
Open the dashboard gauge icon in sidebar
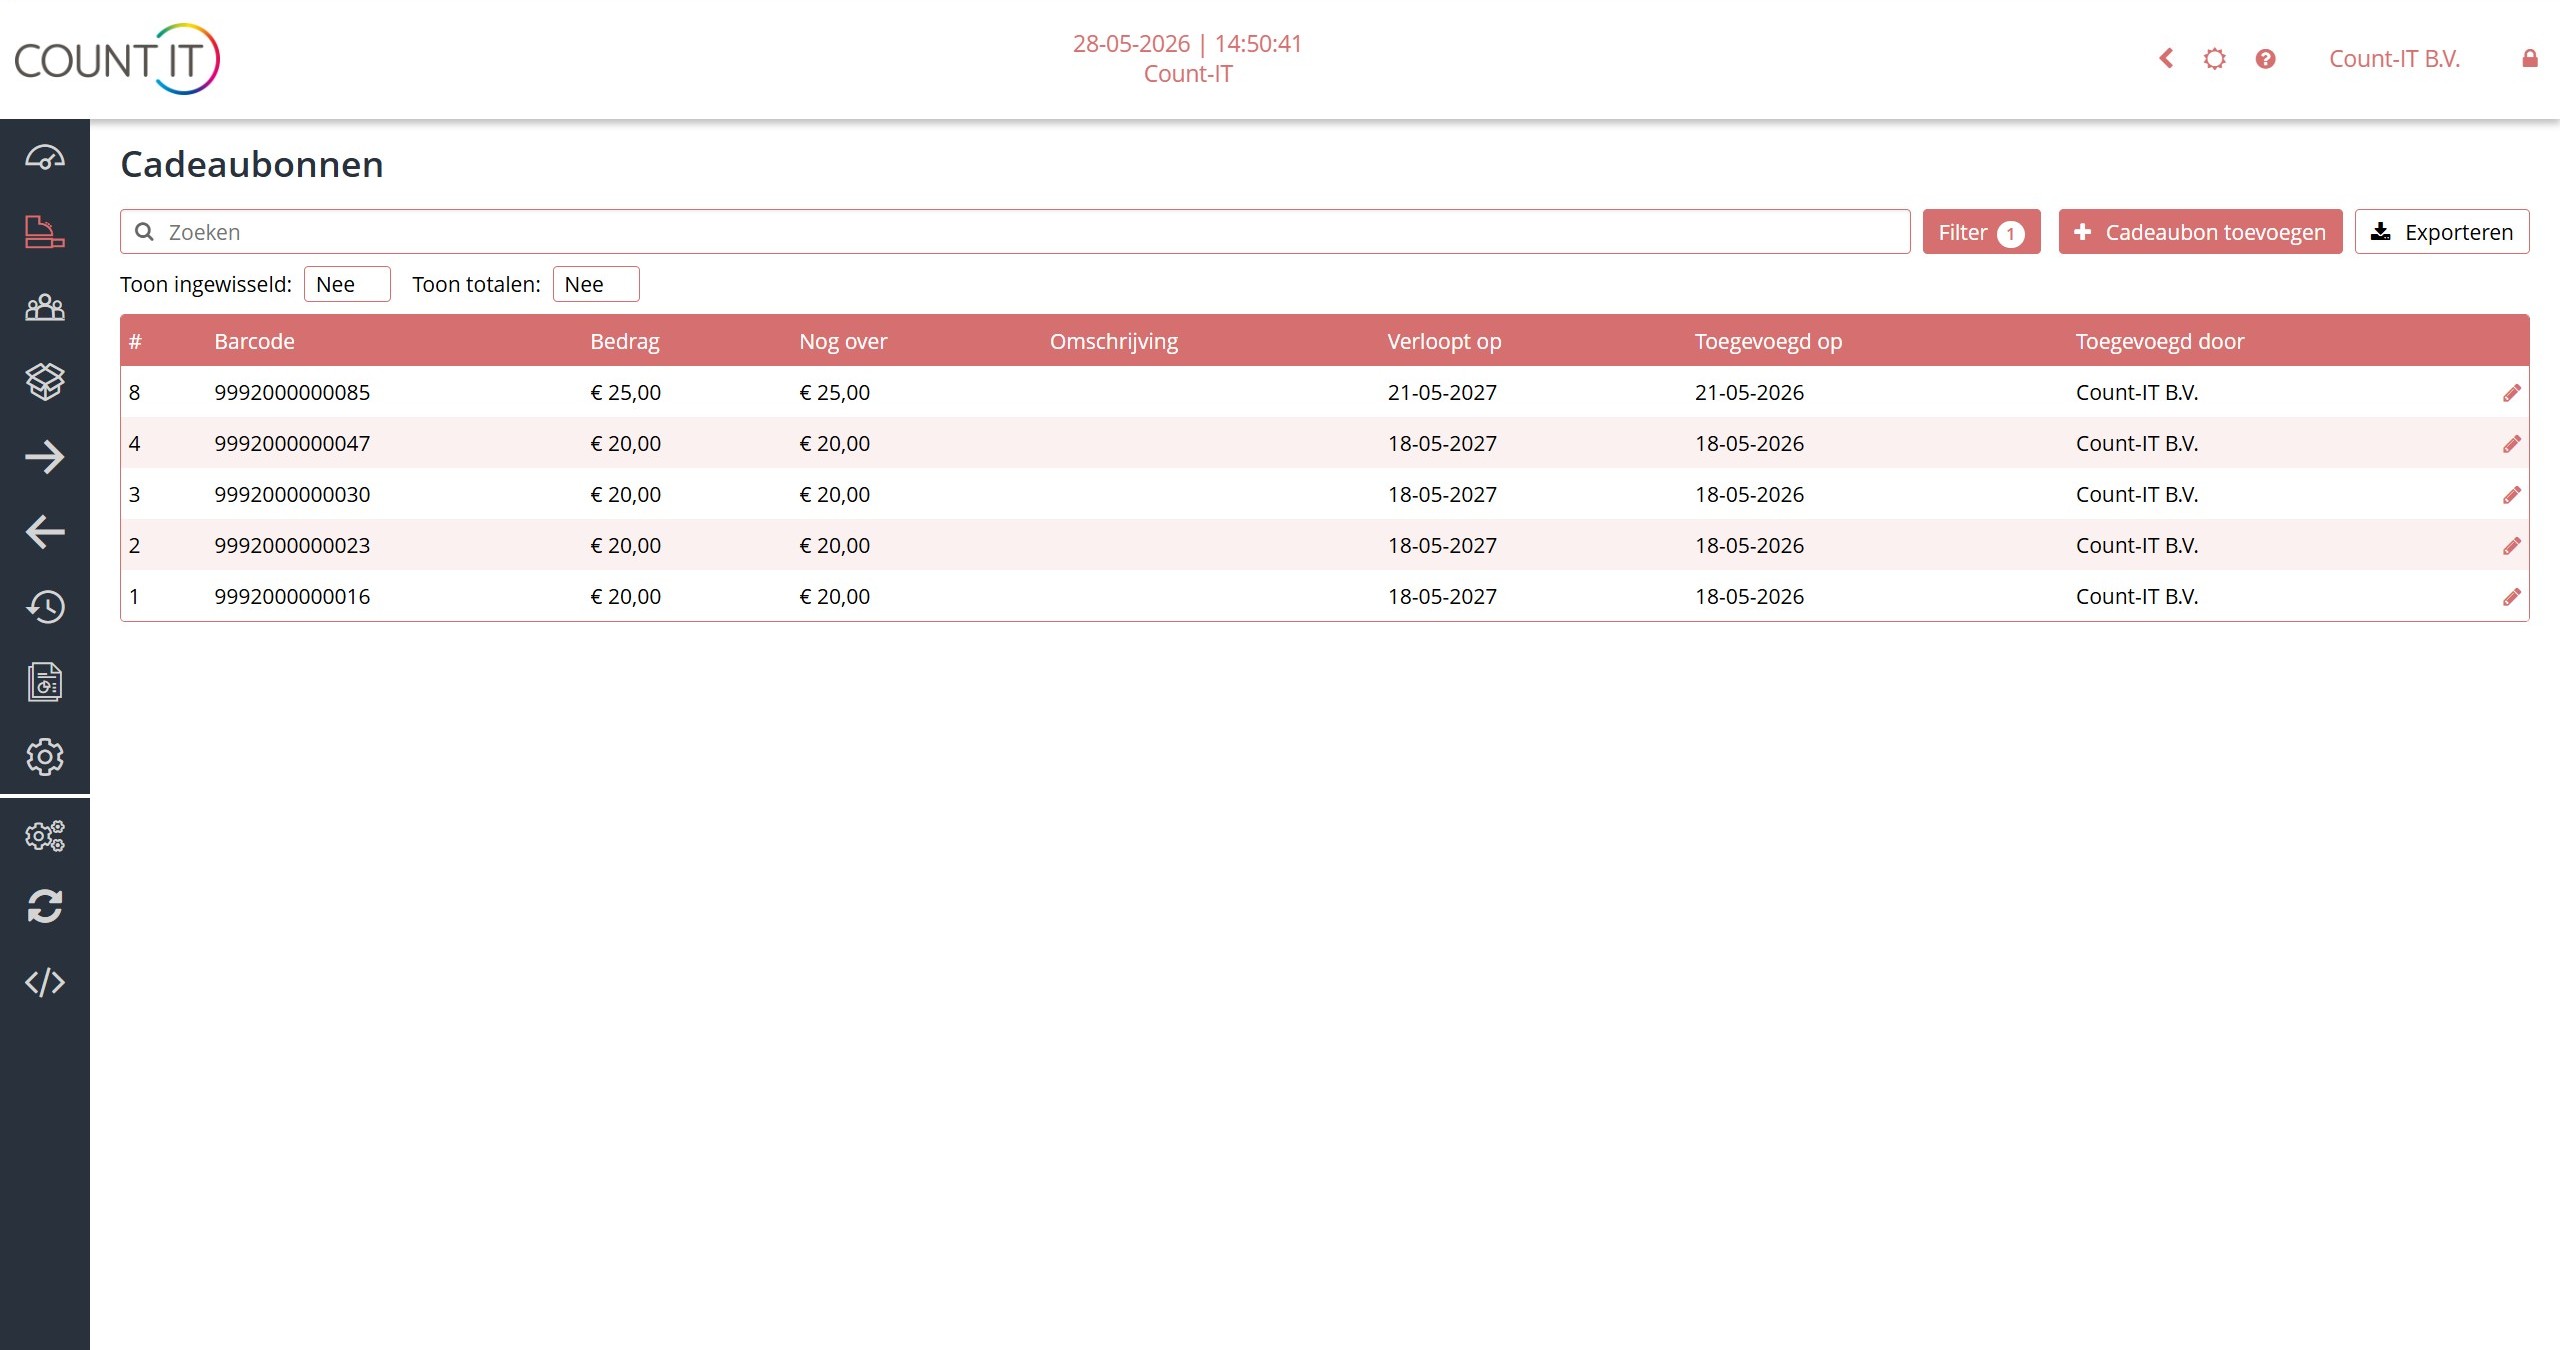45,157
